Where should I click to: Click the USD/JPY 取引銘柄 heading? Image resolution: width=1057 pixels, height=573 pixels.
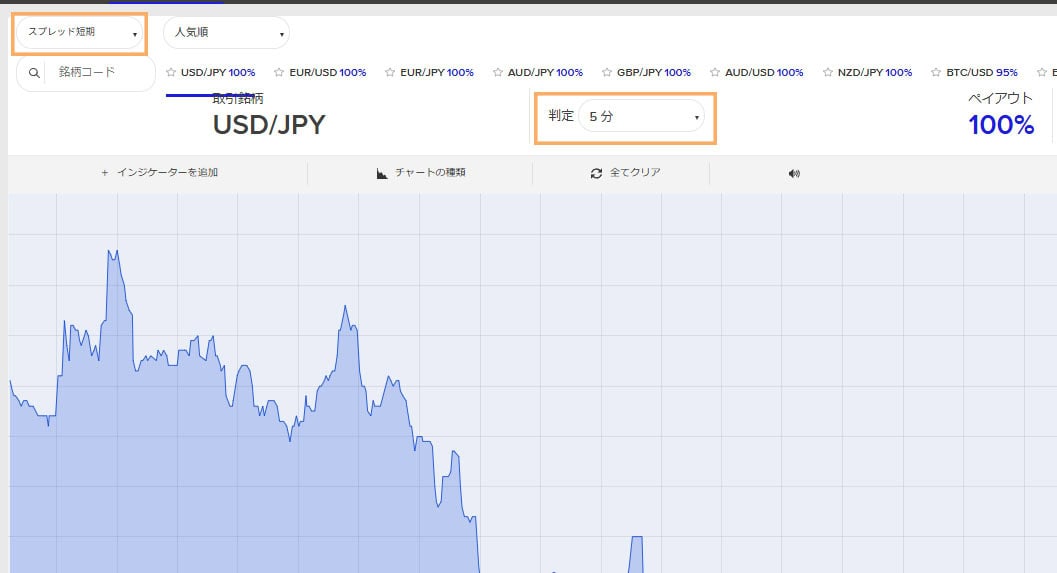click(269, 125)
